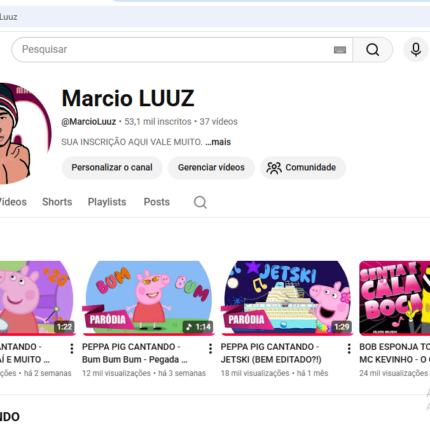Open options menu for JETSKI video
Image resolution: width=430 pixels, height=430 pixels.
[x=349, y=348]
